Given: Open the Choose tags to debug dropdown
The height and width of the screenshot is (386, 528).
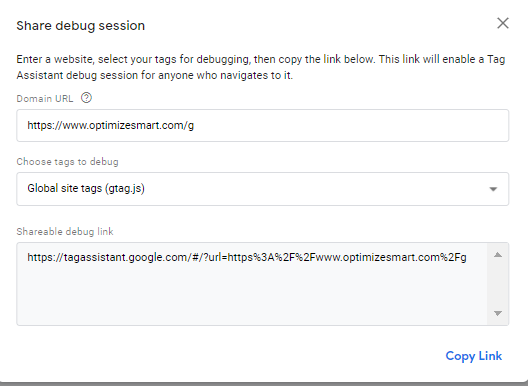Looking at the screenshot, I should 263,189.
